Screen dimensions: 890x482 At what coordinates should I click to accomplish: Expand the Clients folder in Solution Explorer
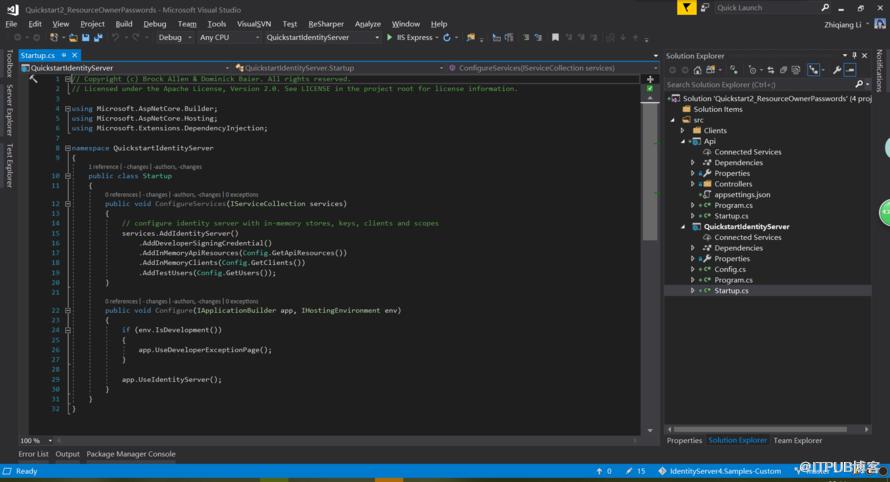(683, 131)
